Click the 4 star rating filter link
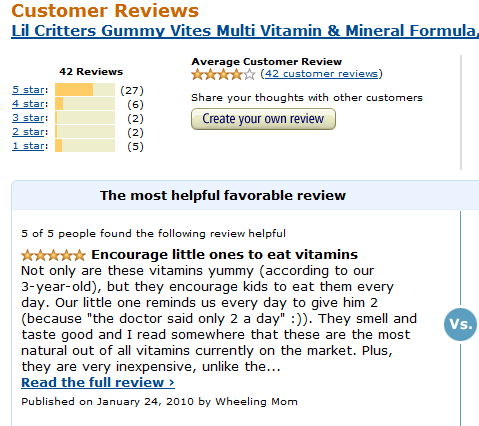Image resolution: width=479 pixels, height=426 pixels. 28,104
